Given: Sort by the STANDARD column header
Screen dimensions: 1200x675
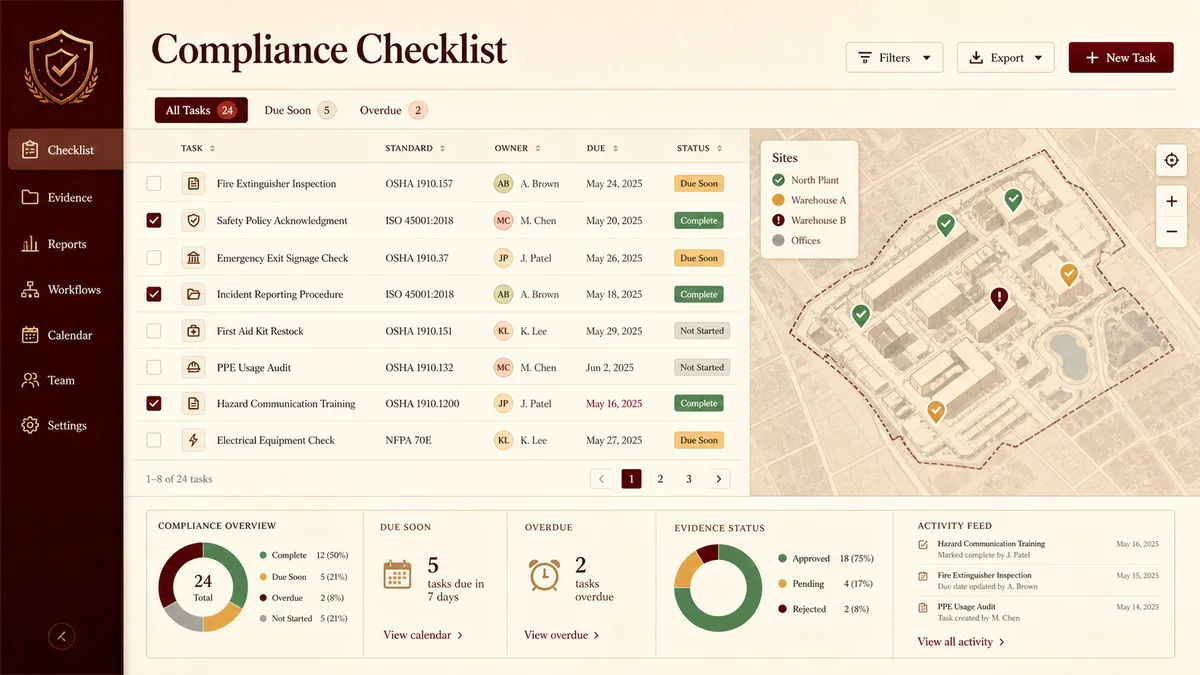Looking at the screenshot, I should 415,148.
